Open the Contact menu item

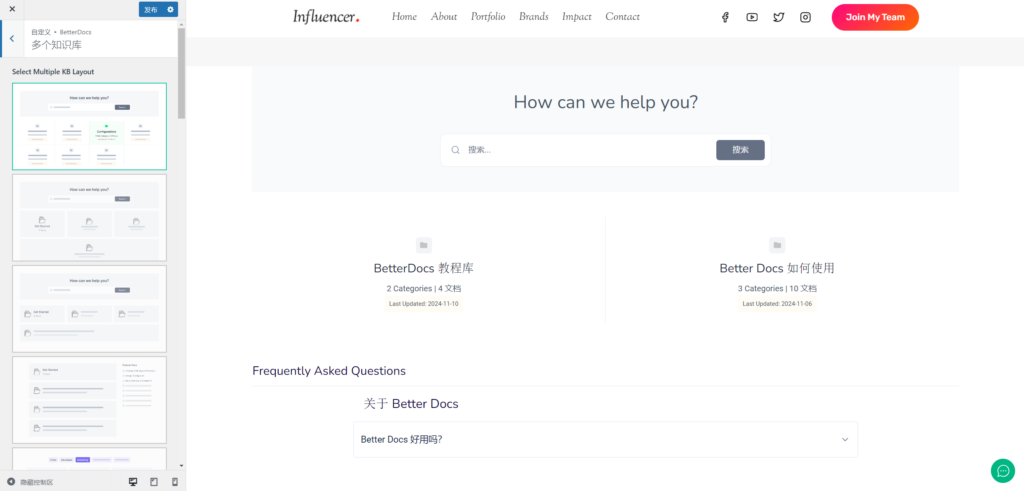coord(622,17)
